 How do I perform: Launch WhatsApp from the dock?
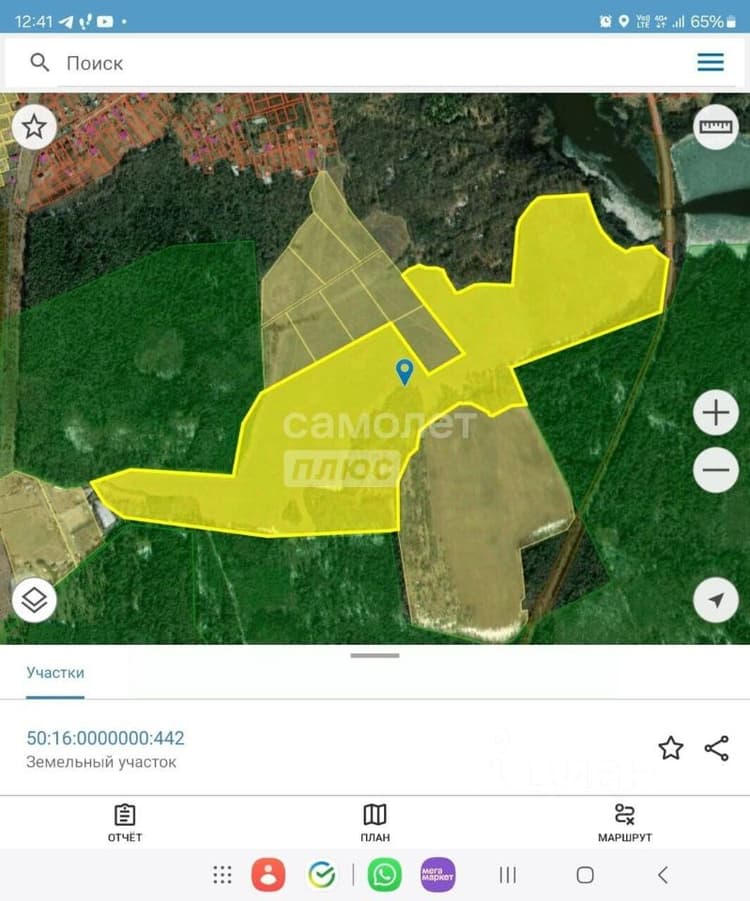[384, 875]
